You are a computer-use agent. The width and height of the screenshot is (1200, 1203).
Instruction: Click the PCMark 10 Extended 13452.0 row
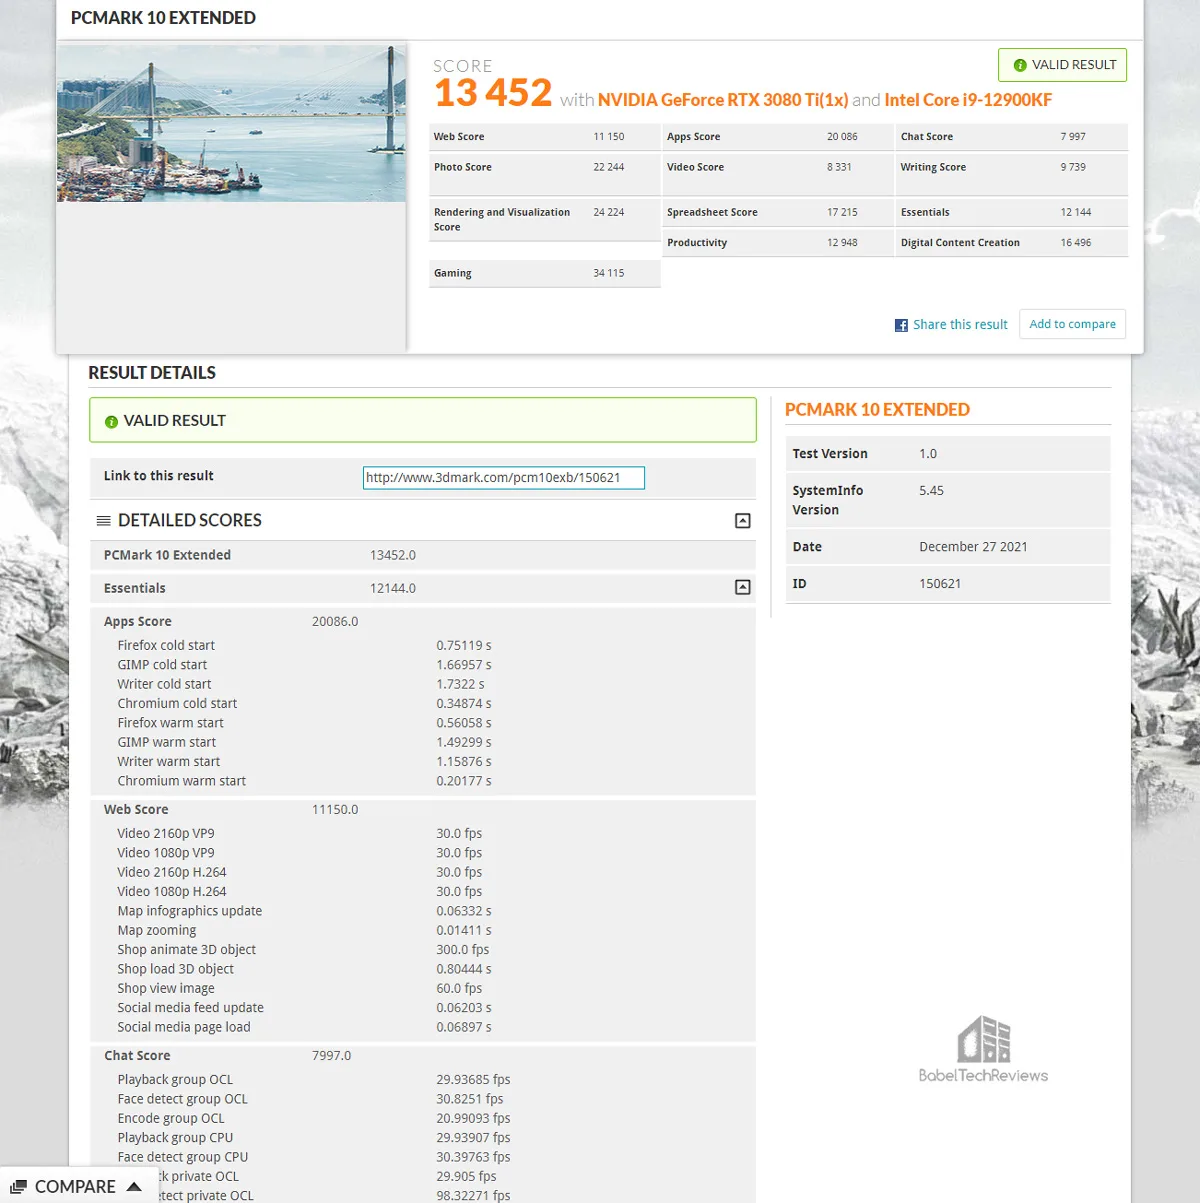(x=423, y=555)
